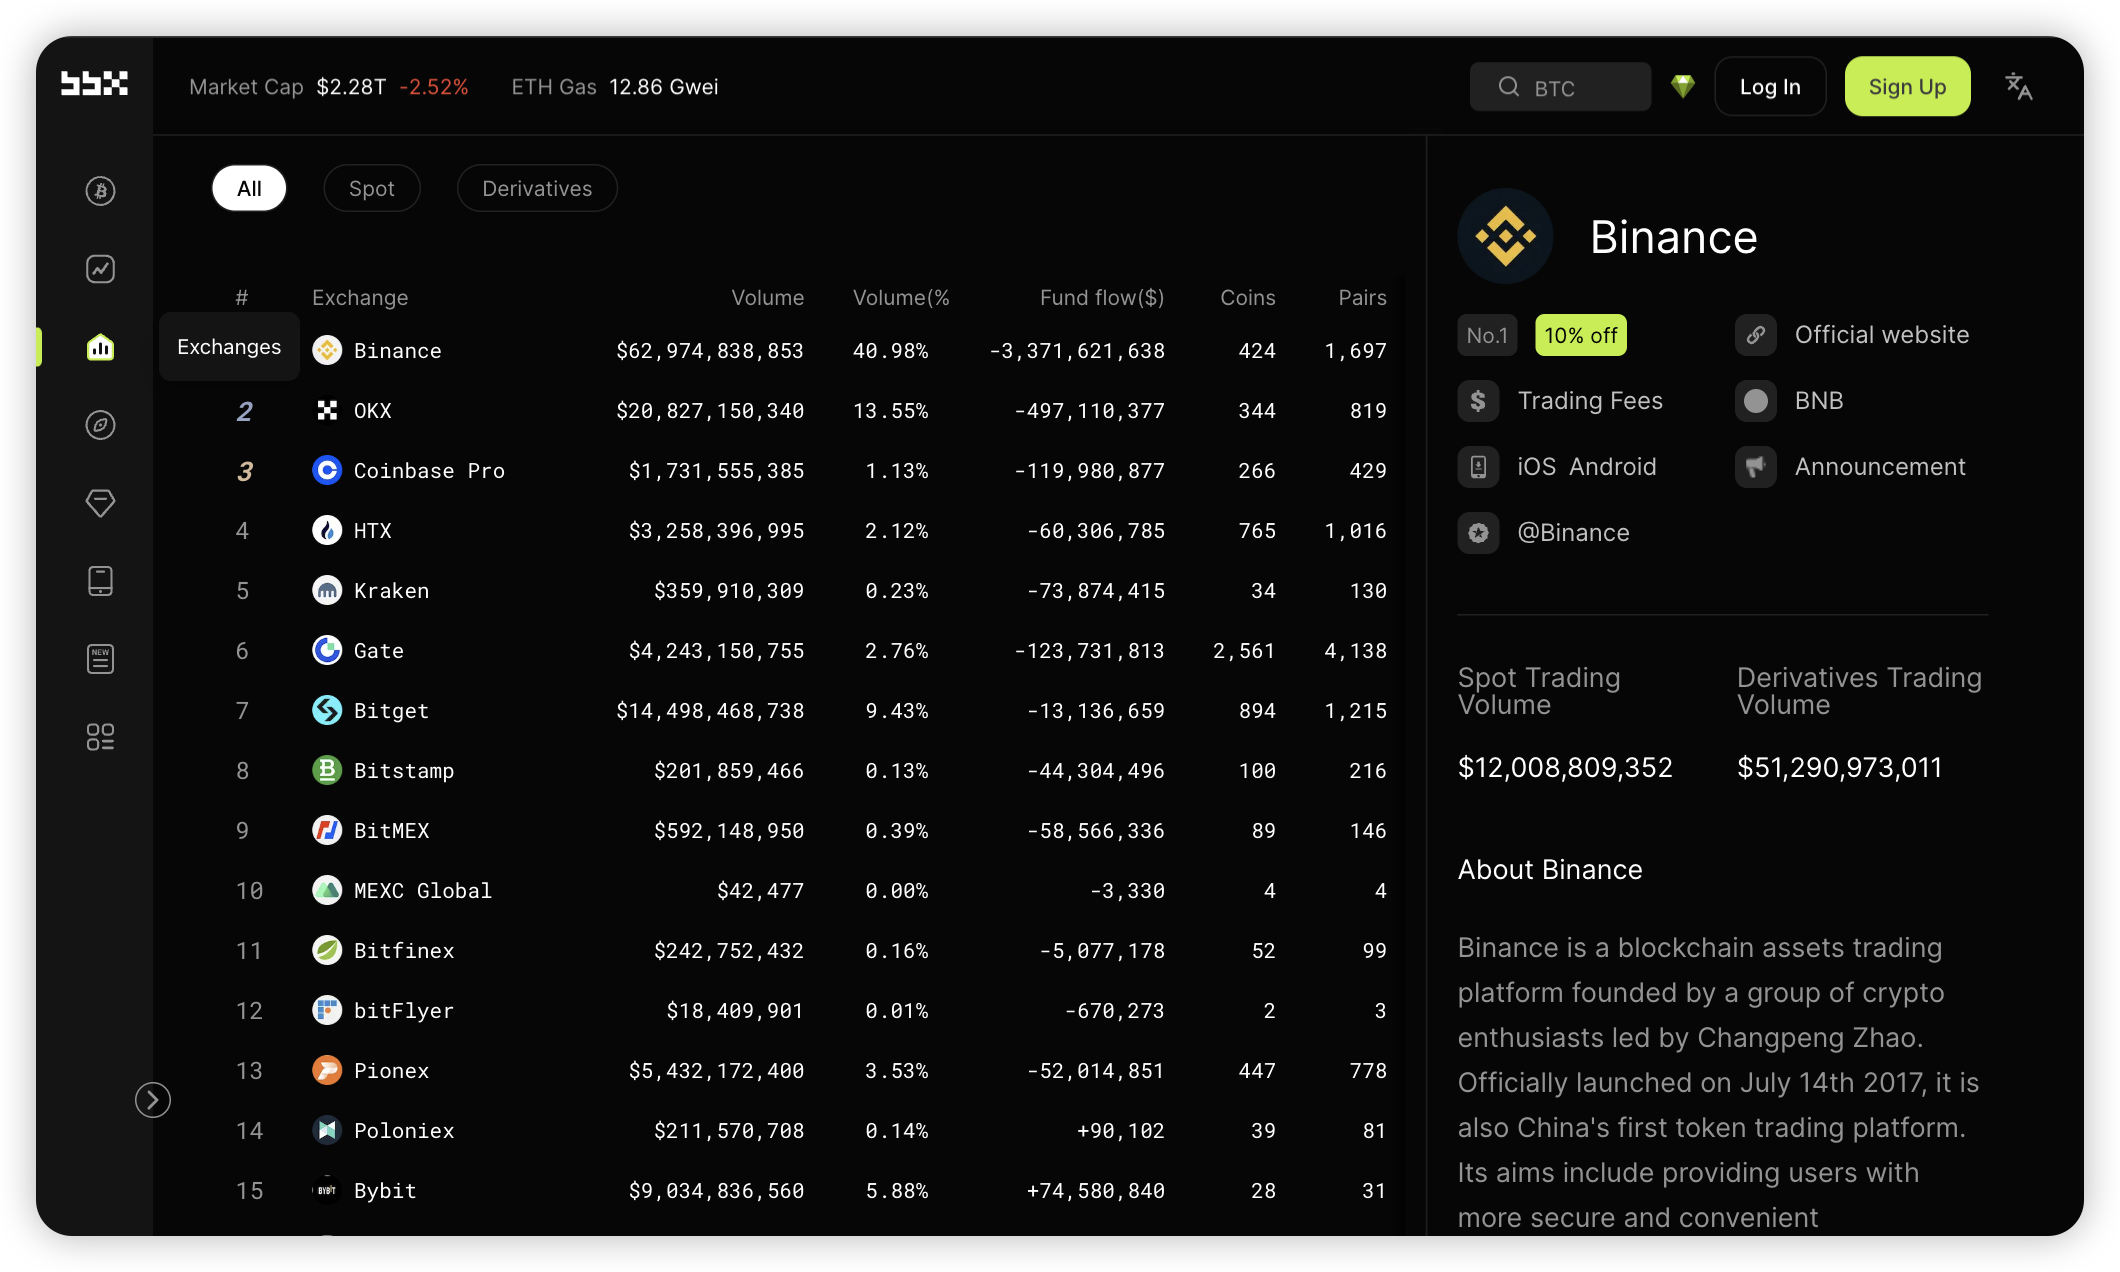Image resolution: width=2120 pixels, height=1272 pixels.
Task: Select the OKX exchange name
Action: (373, 411)
